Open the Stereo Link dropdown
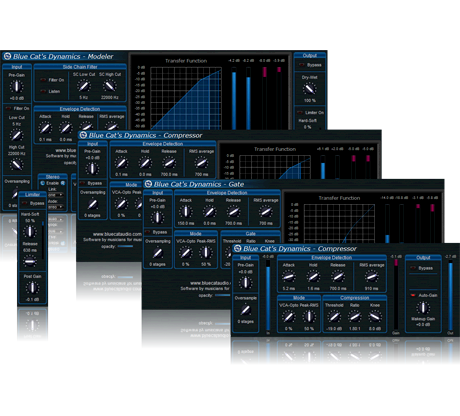 click(55, 195)
